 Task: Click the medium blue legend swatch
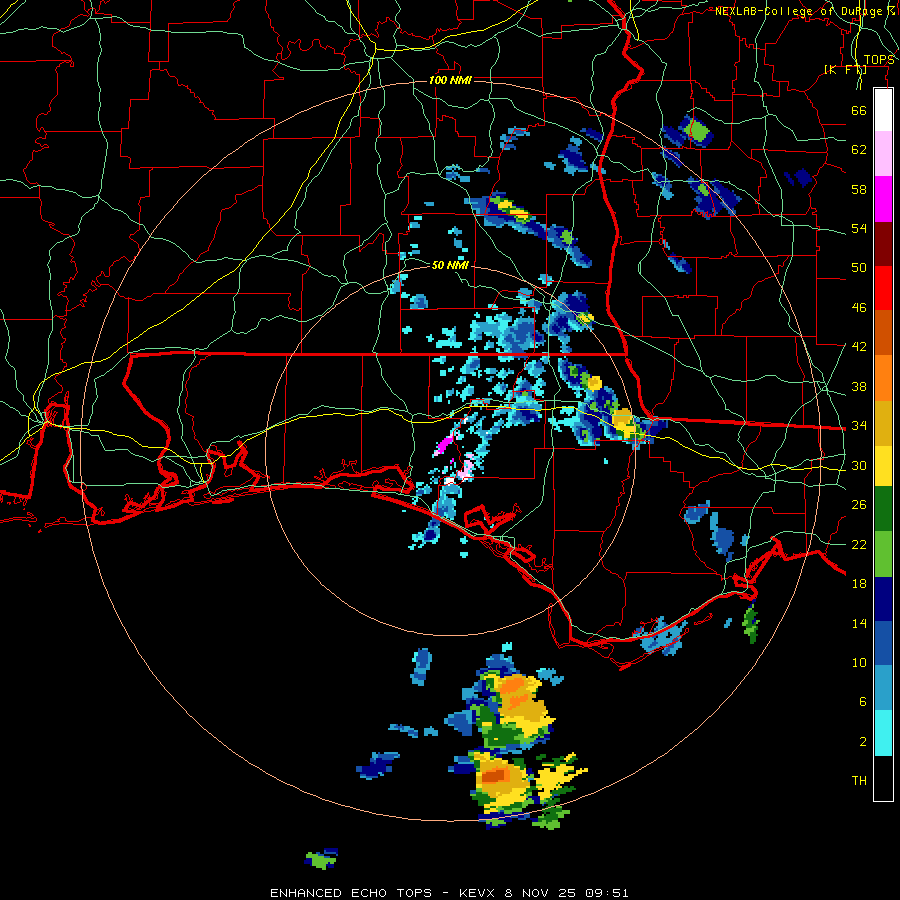coord(883,643)
